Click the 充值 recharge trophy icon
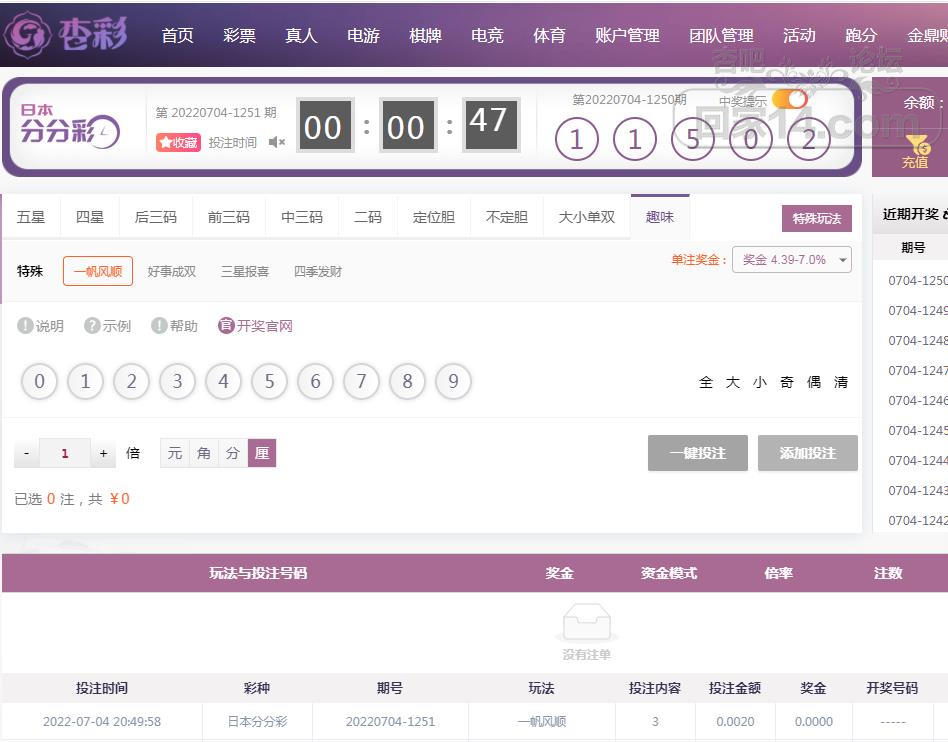The height and width of the screenshot is (742, 948). click(916, 150)
